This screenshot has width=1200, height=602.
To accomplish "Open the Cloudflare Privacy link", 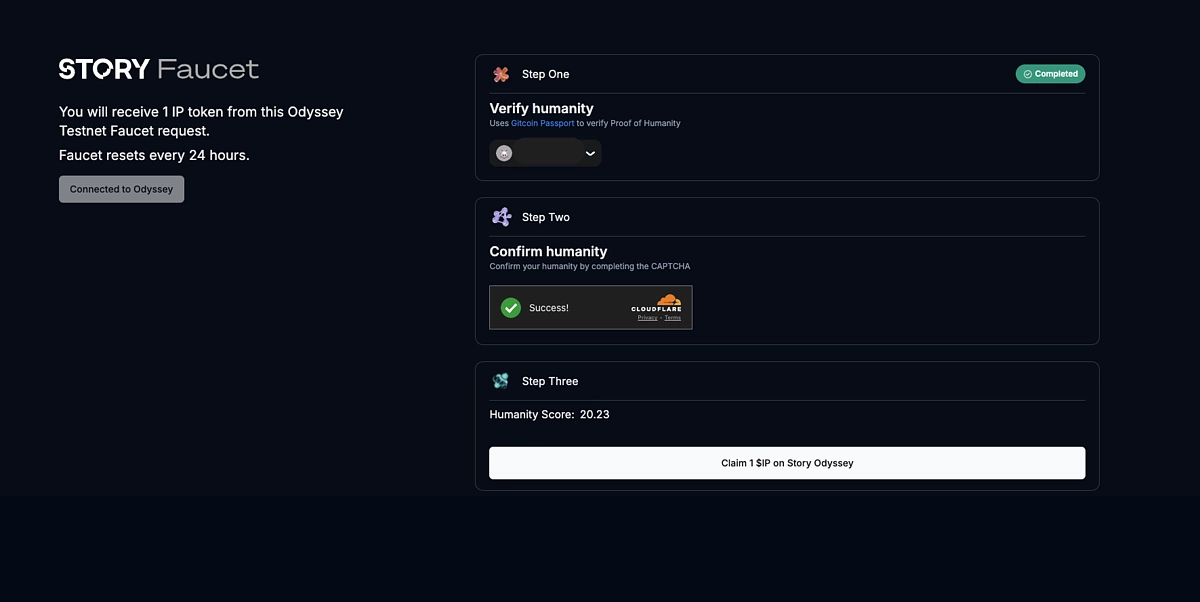I will pos(647,318).
